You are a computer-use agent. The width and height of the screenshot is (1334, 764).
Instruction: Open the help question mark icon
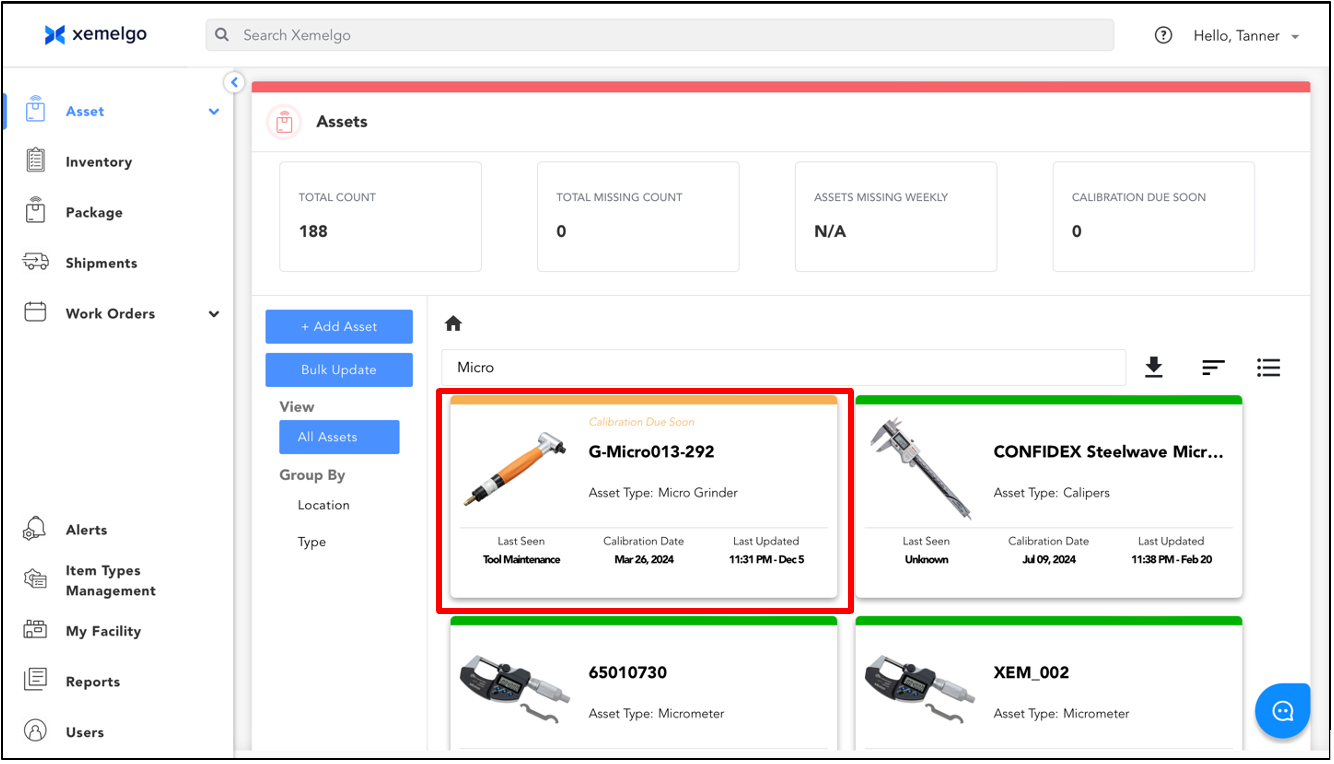click(x=1163, y=35)
